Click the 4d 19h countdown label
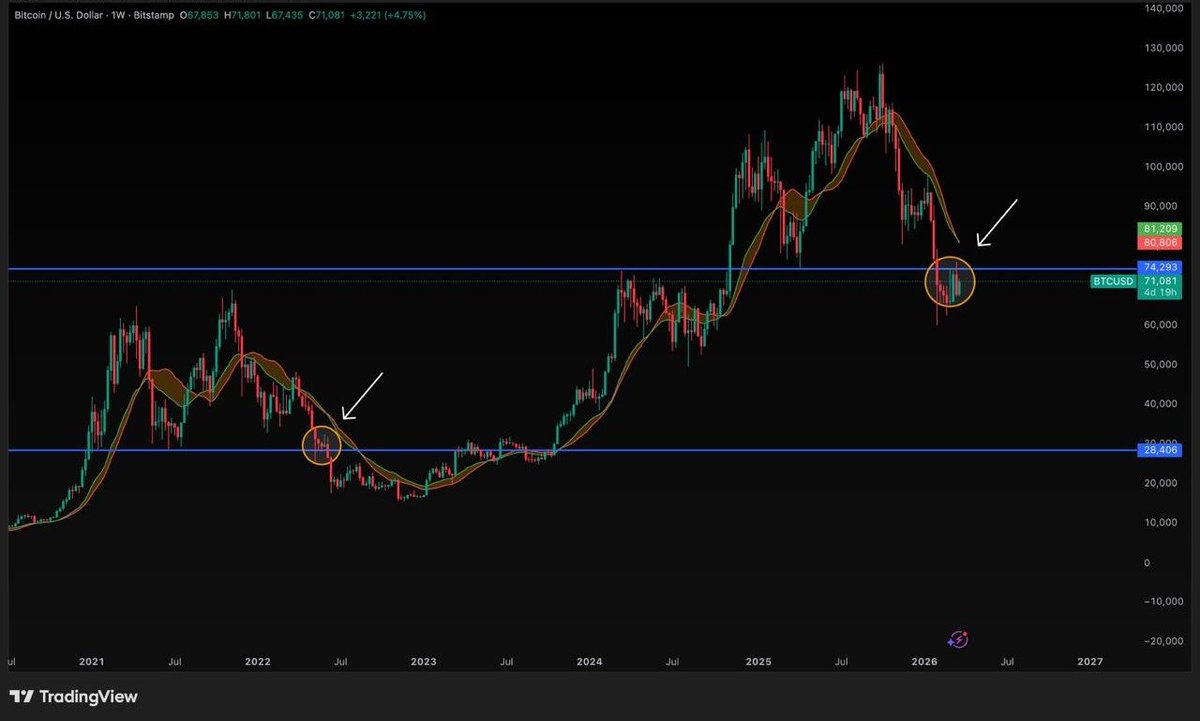The width and height of the screenshot is (1200, 721). [1158, 294]
